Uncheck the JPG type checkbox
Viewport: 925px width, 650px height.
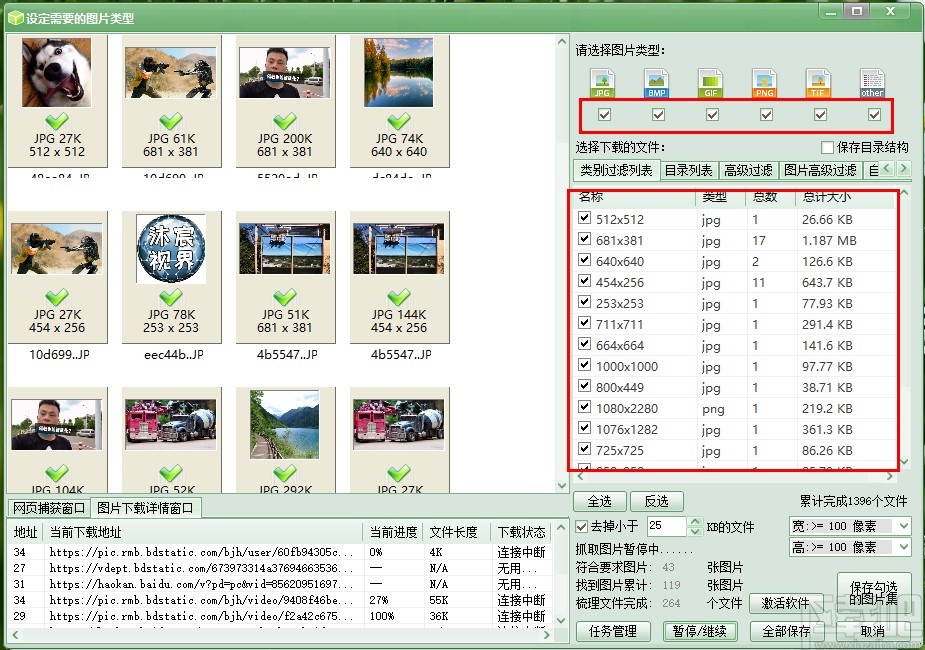point(604,114)
